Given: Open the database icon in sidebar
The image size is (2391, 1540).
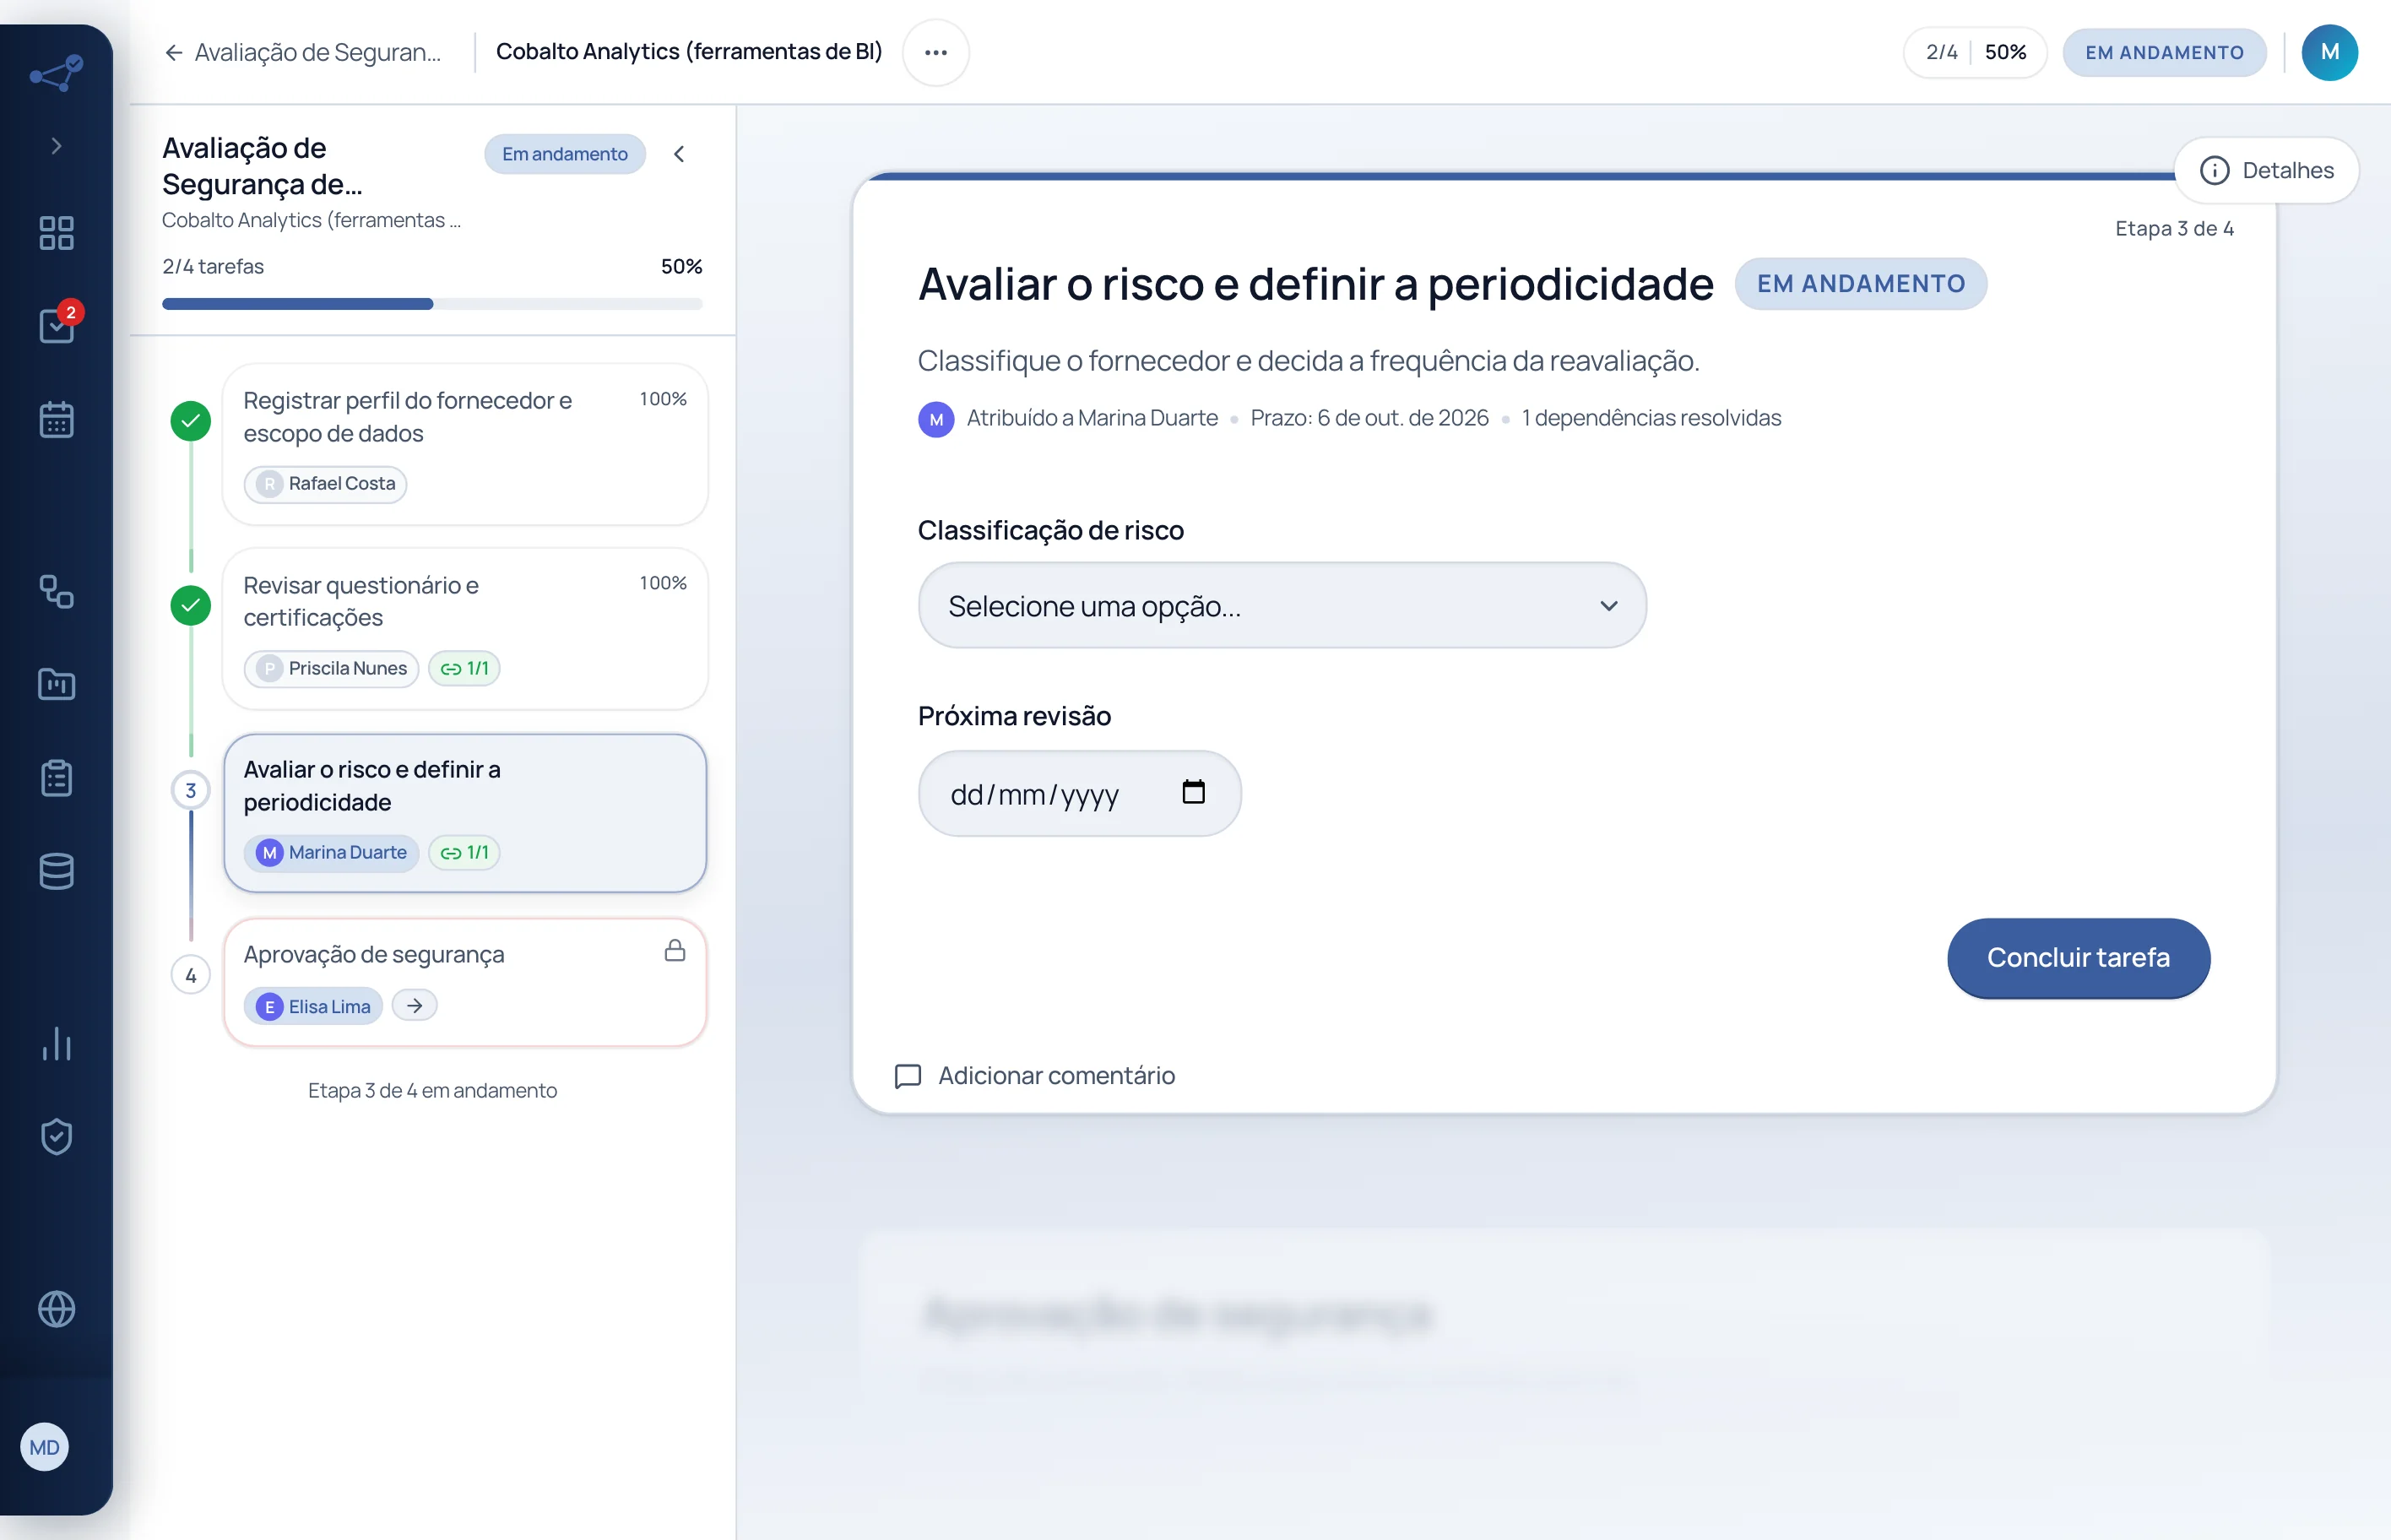Looking at the screenshot, I should 56,871.
